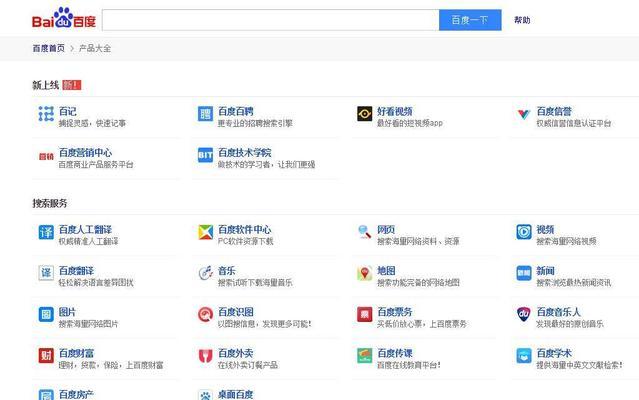The image size is (639, 400).
Task: Open the 好看视频 title link
Action: pos(394,111)
